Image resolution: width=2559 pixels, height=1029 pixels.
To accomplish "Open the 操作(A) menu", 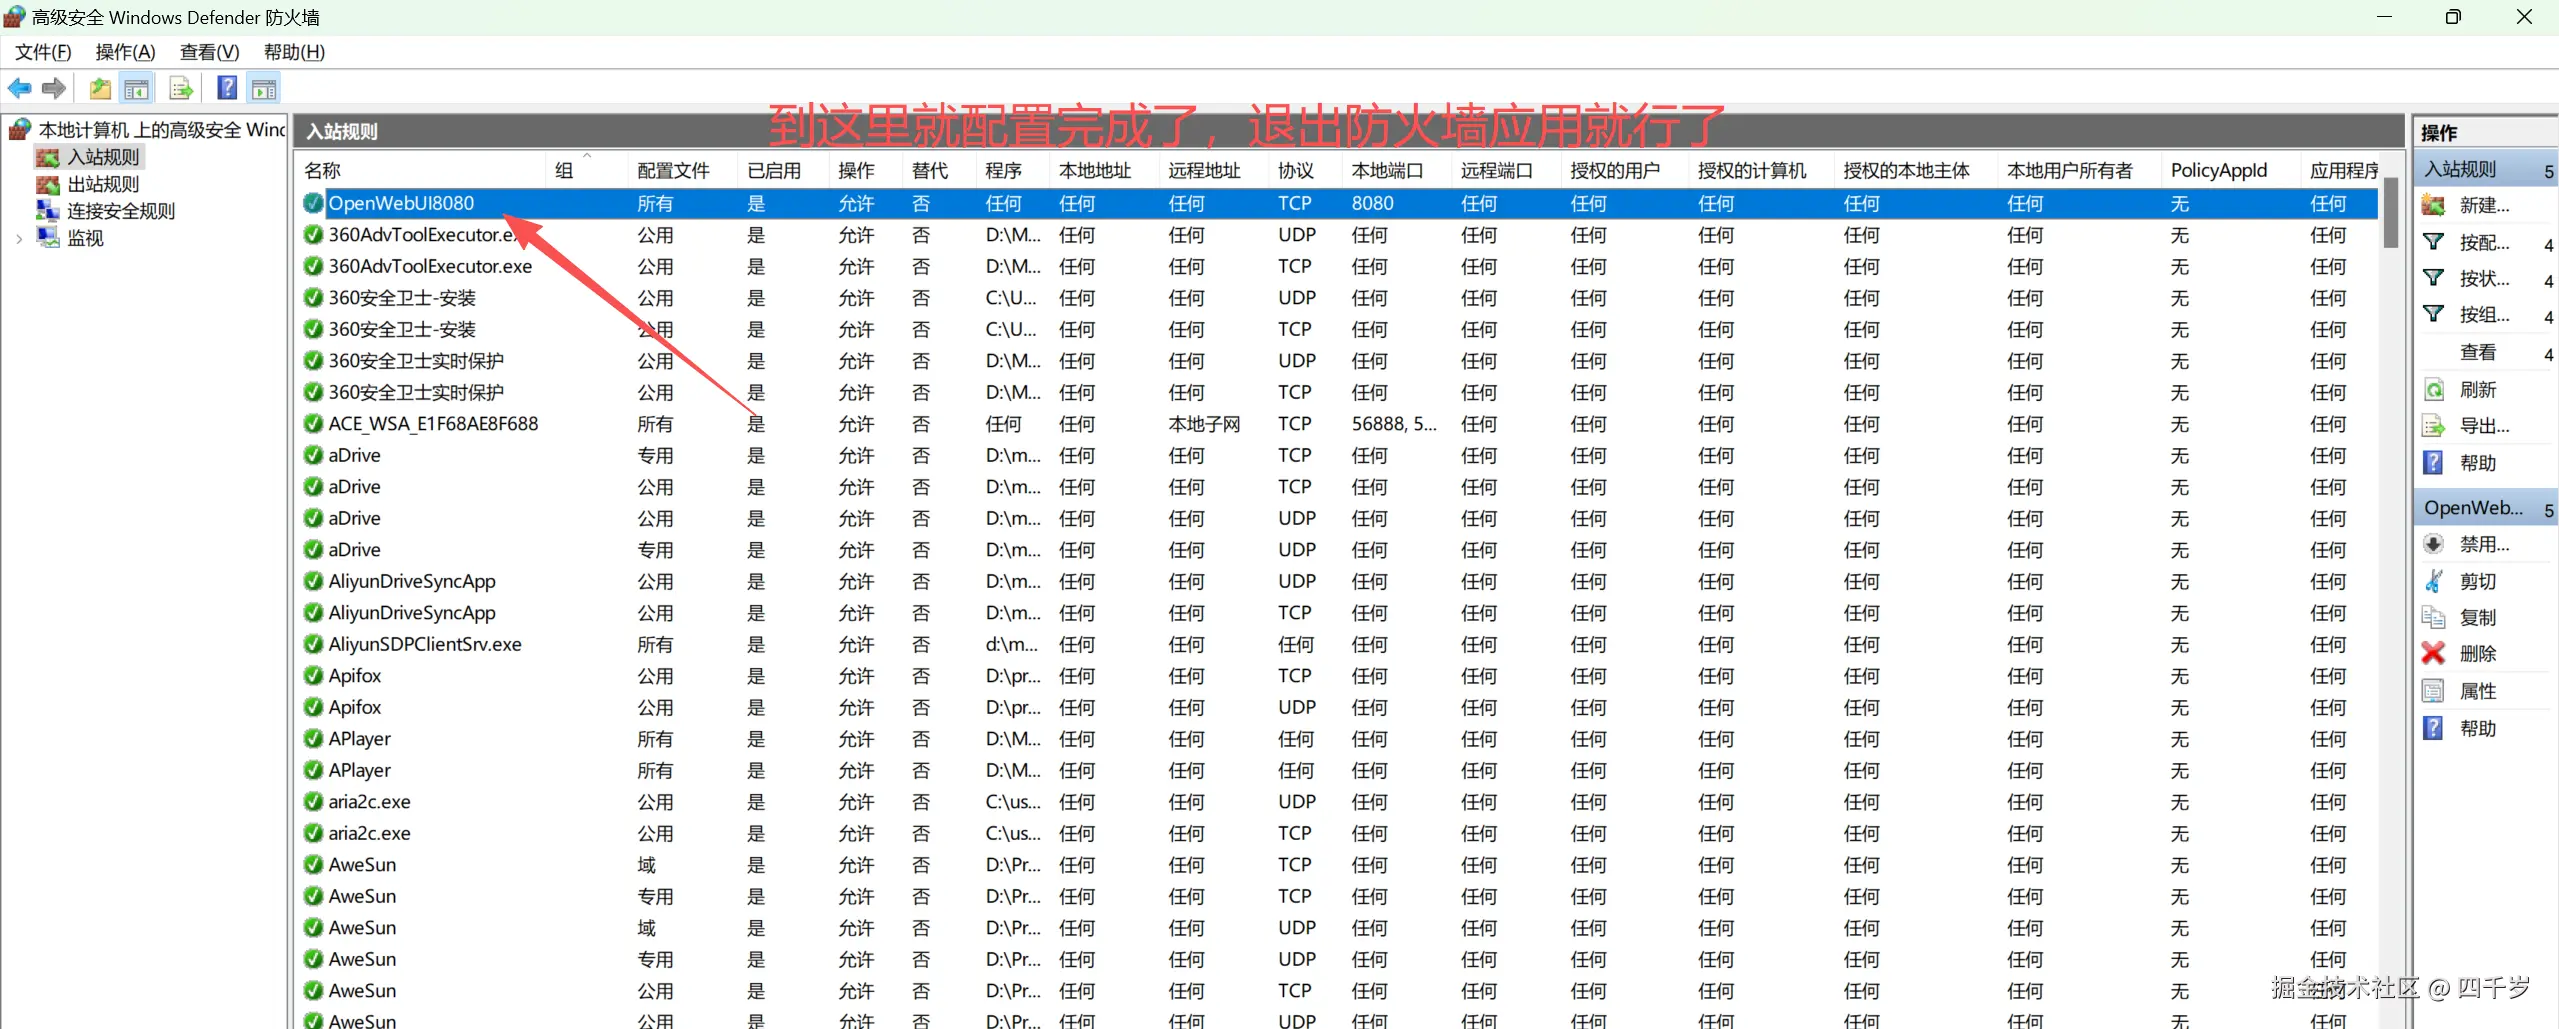I will click(x=126, y=52).
